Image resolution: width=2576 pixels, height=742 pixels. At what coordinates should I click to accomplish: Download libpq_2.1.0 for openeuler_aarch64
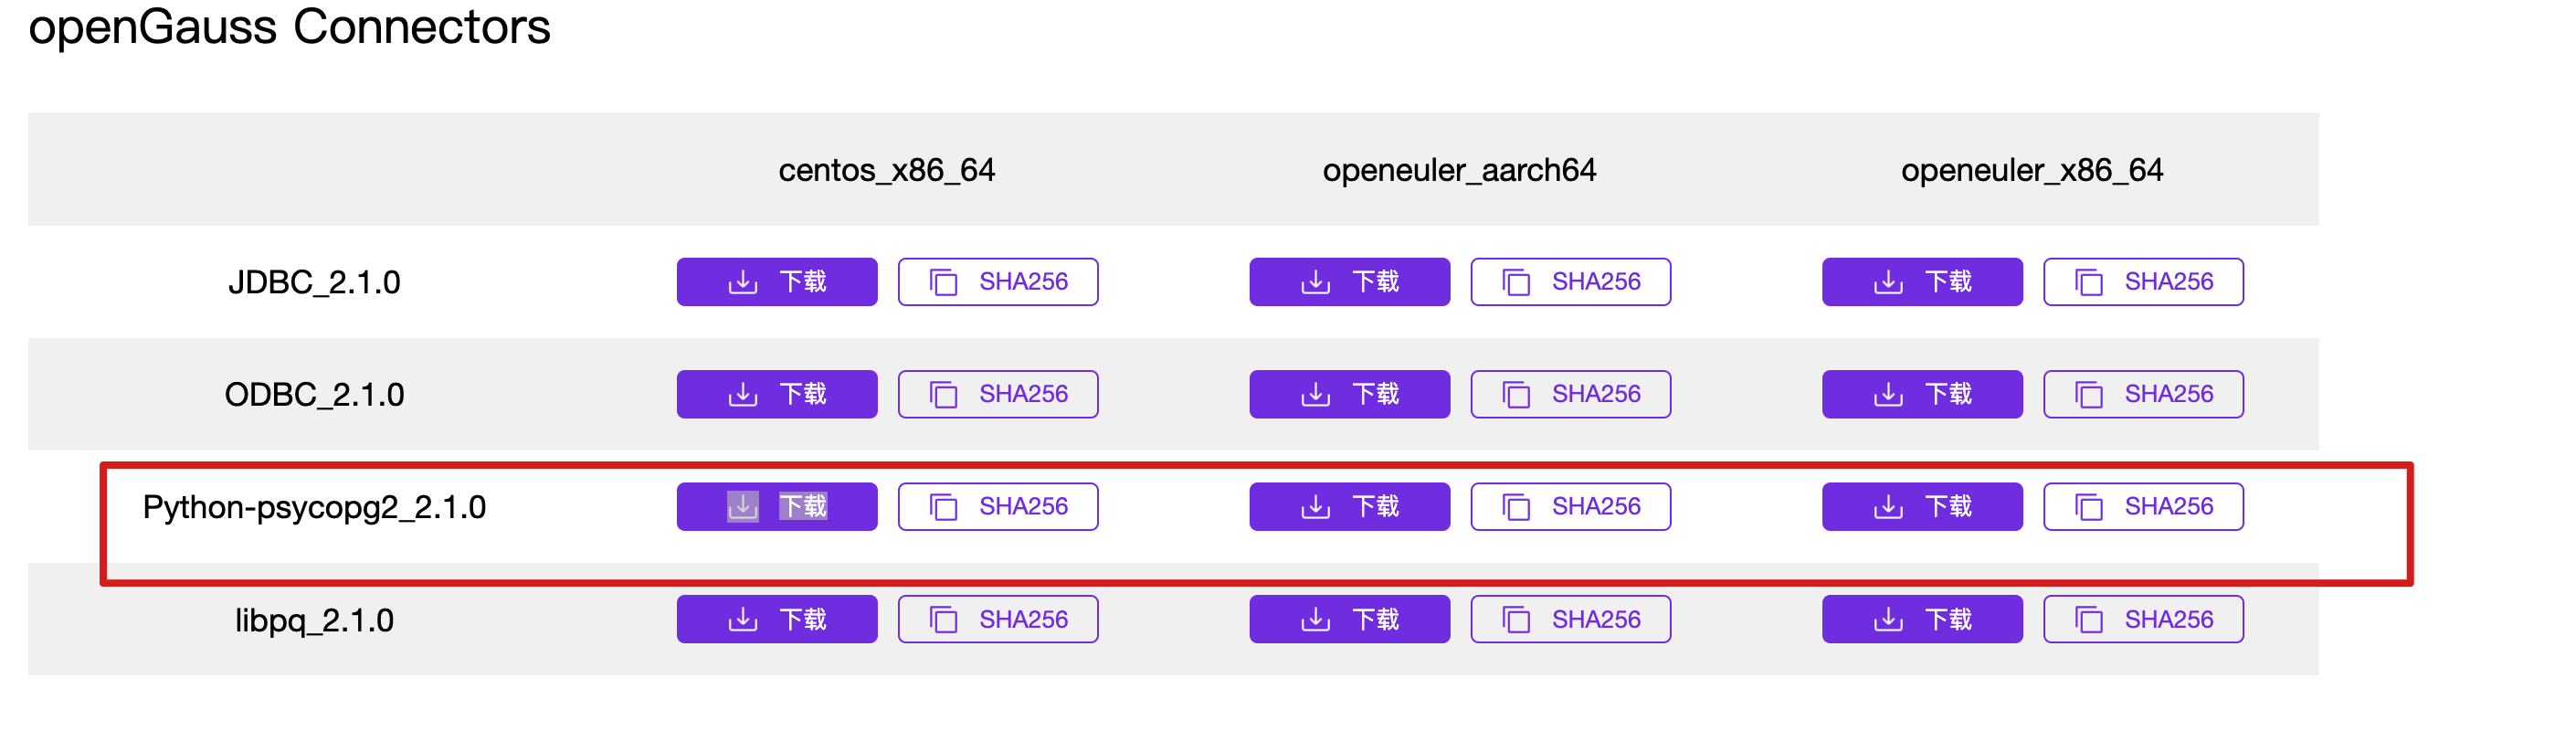(1349, 620)
